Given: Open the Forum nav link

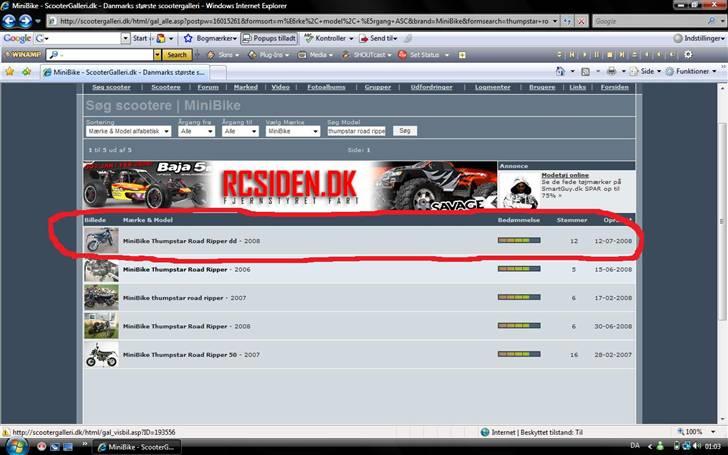Looking at the screenshot, I should pyautogui.click(x=208, y=87).
